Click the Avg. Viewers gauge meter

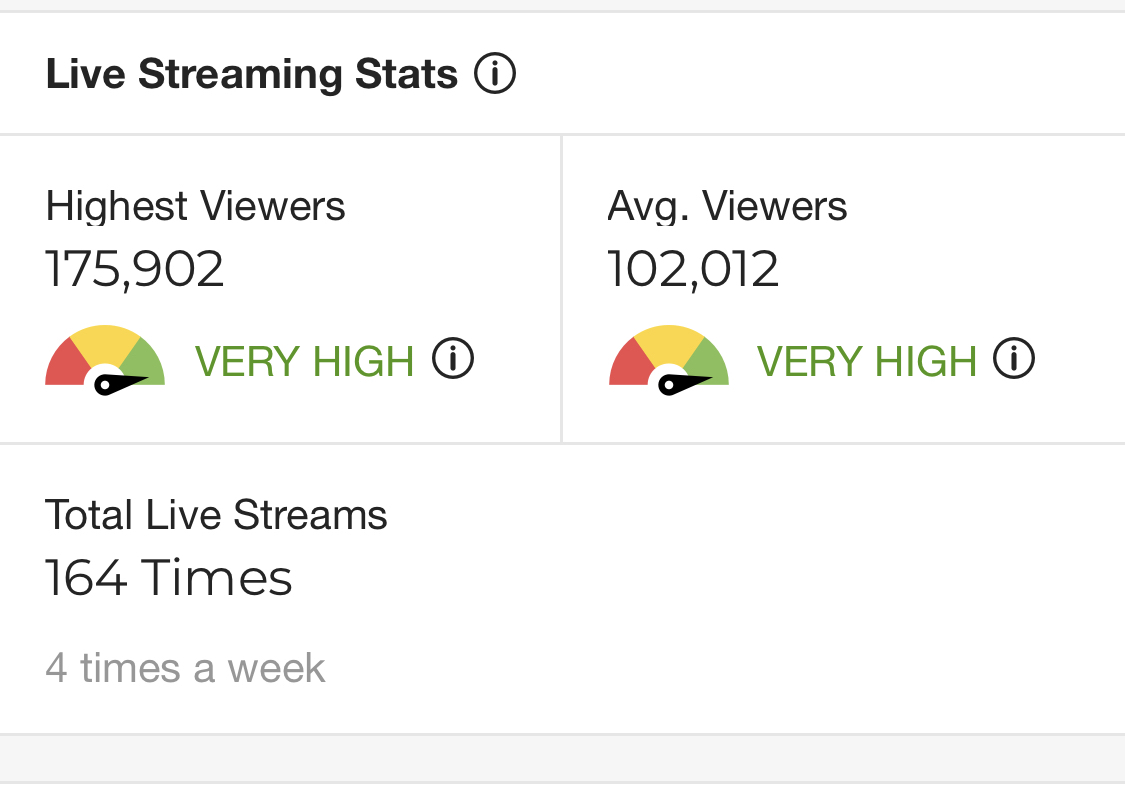point(668,359)
